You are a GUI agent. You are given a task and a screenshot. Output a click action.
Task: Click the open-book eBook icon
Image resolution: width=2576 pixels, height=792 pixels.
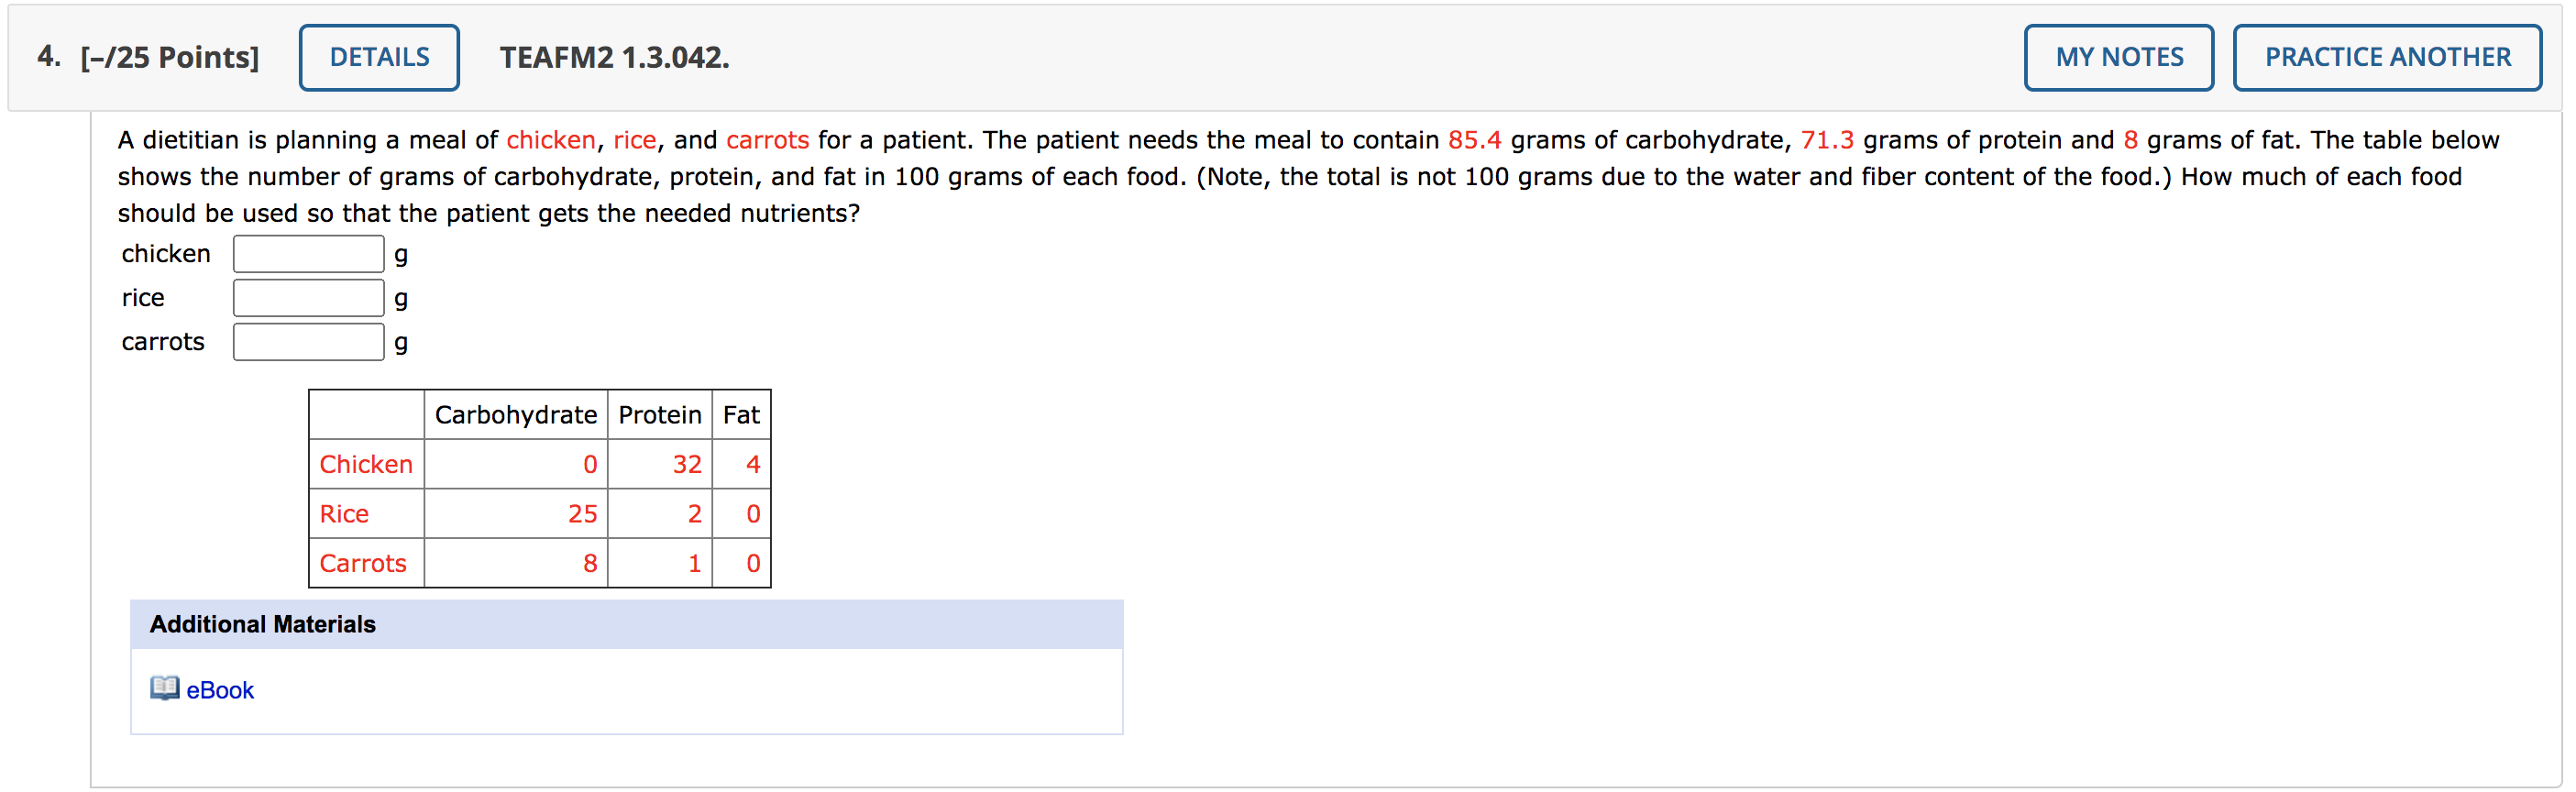click(x=164, y=688)
